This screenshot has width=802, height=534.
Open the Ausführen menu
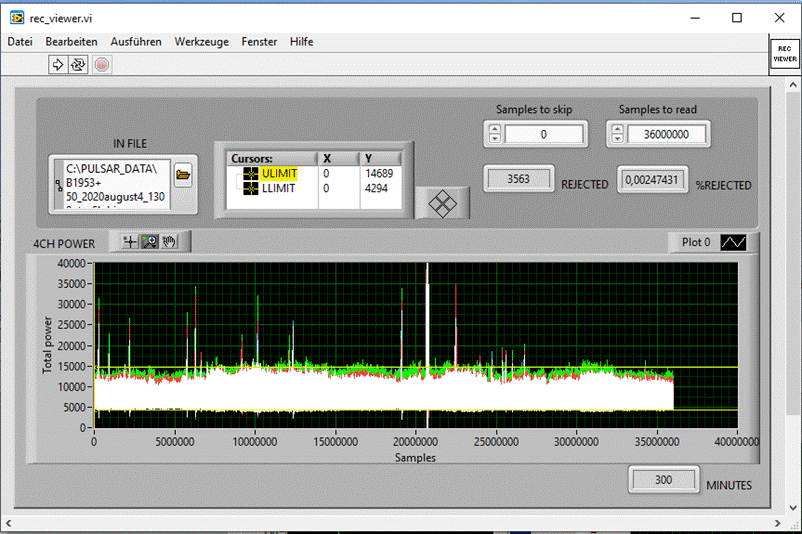coord(136,42)
